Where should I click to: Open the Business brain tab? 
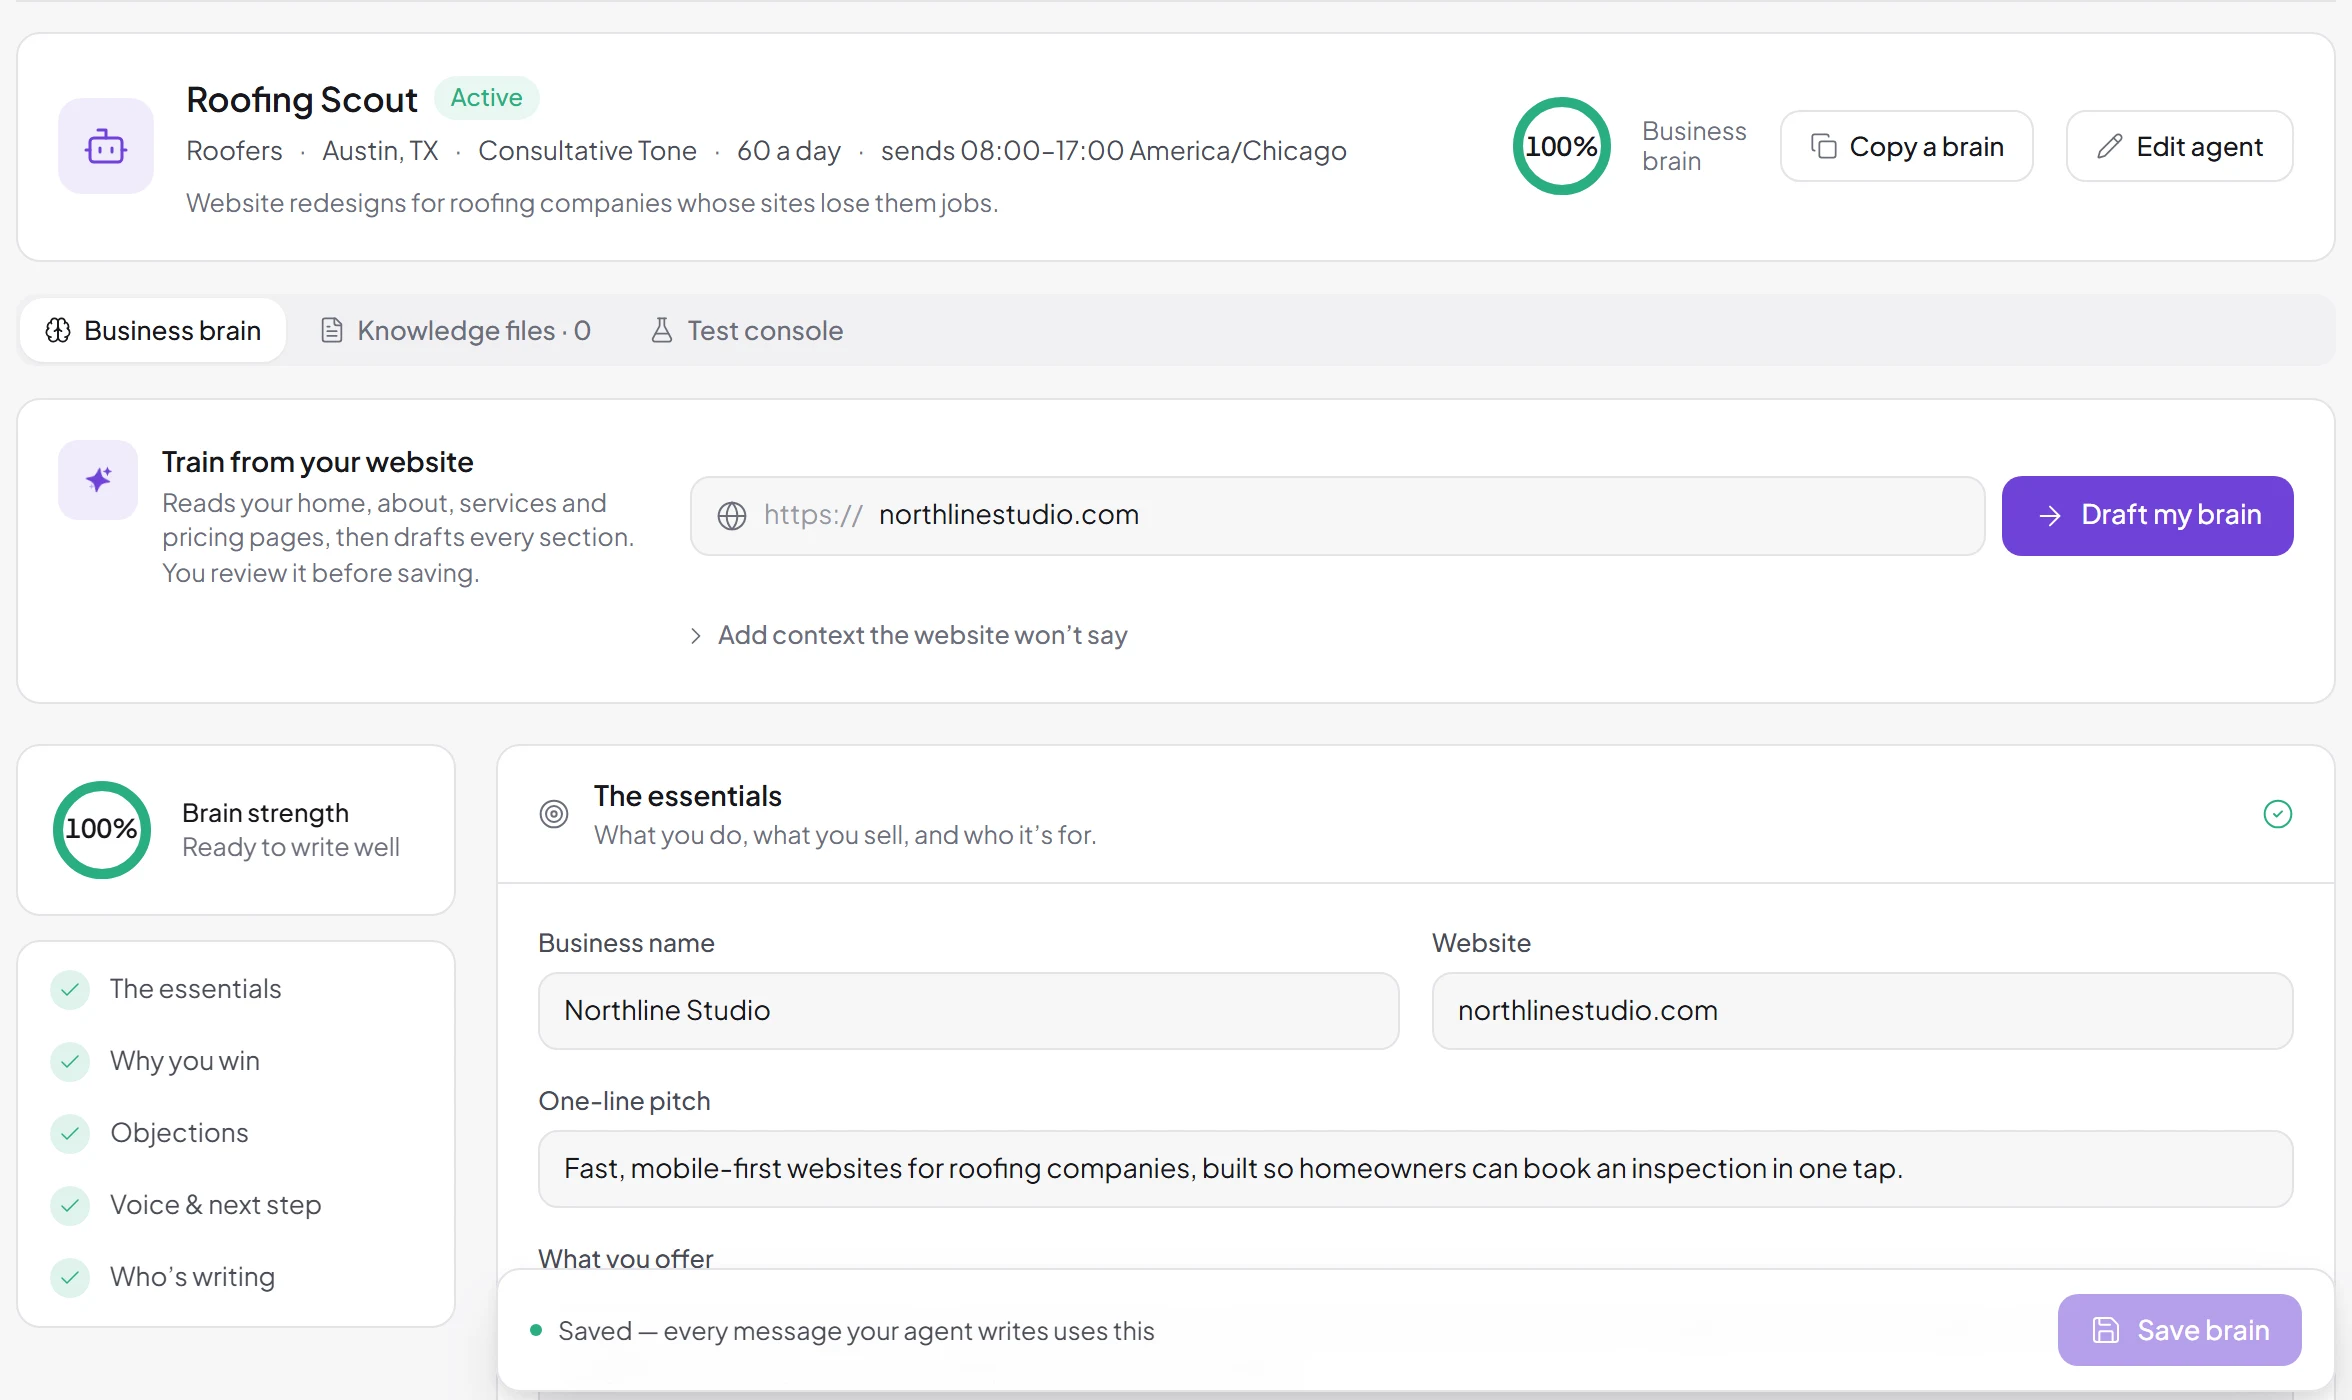pos(153,330)
